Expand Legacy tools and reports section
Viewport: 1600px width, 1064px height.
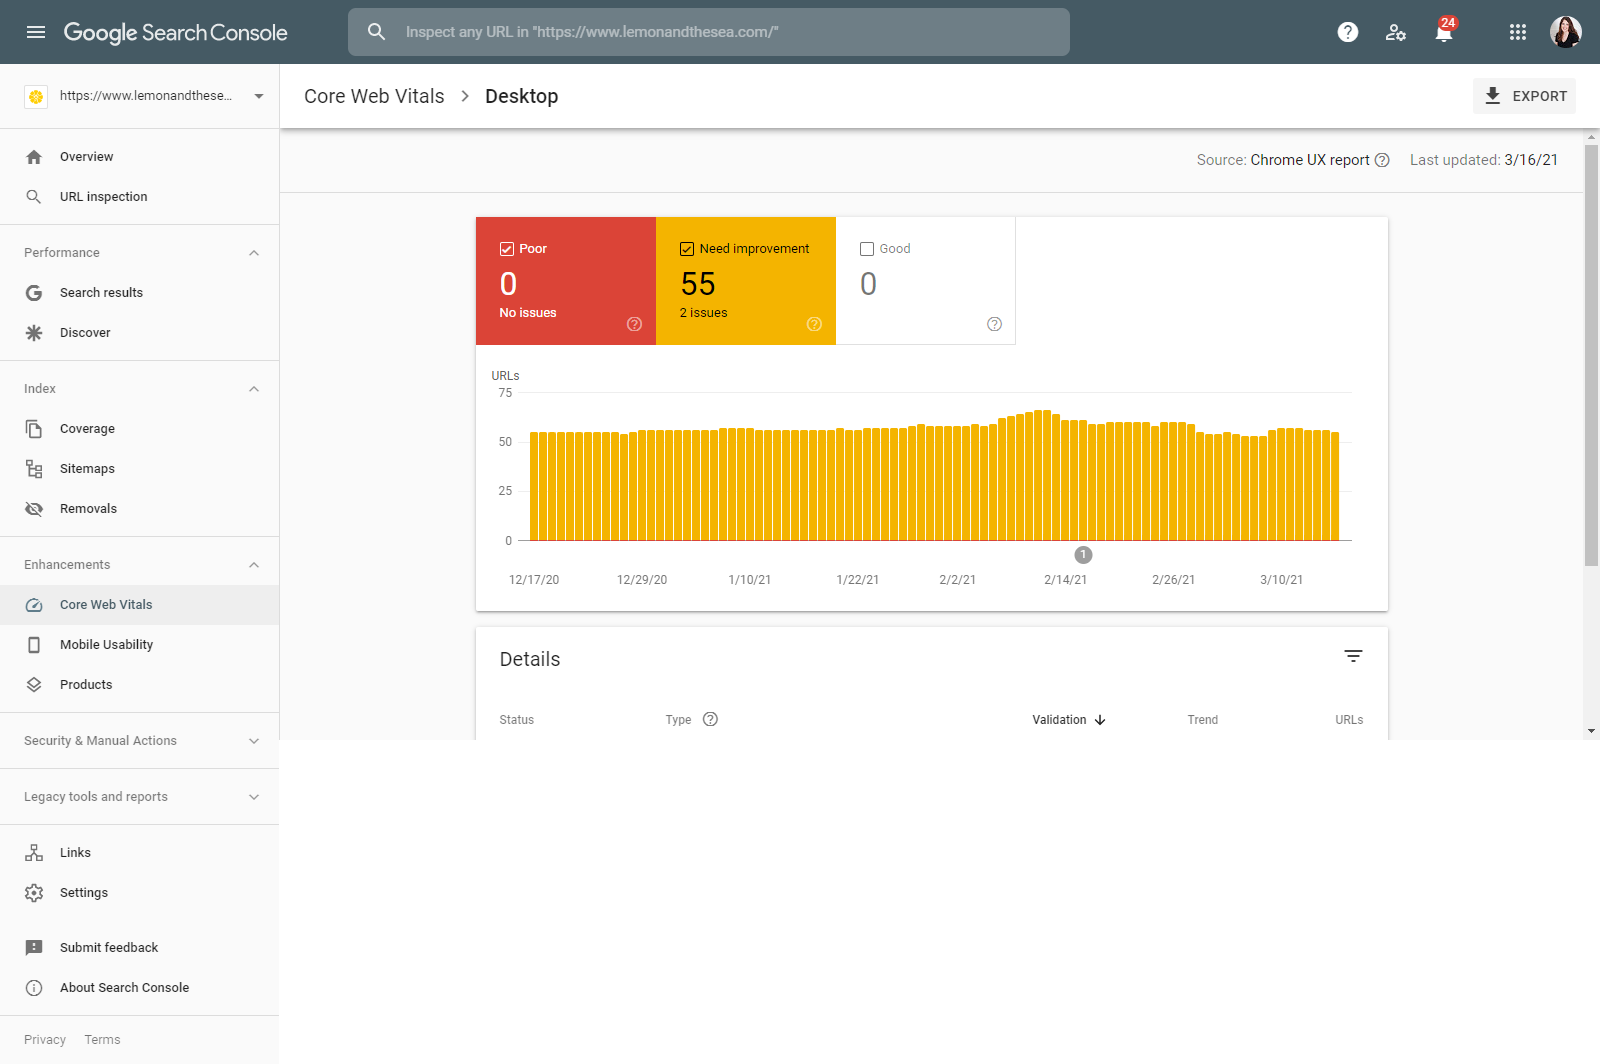[254, 797]
